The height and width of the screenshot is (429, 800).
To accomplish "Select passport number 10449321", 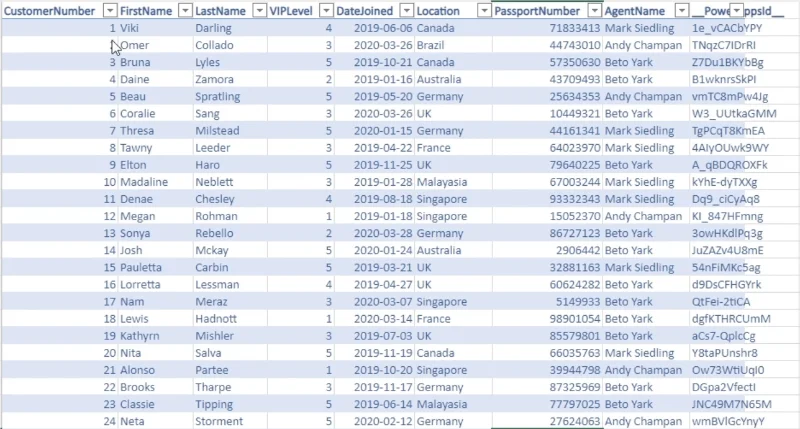I will point(547,113).
